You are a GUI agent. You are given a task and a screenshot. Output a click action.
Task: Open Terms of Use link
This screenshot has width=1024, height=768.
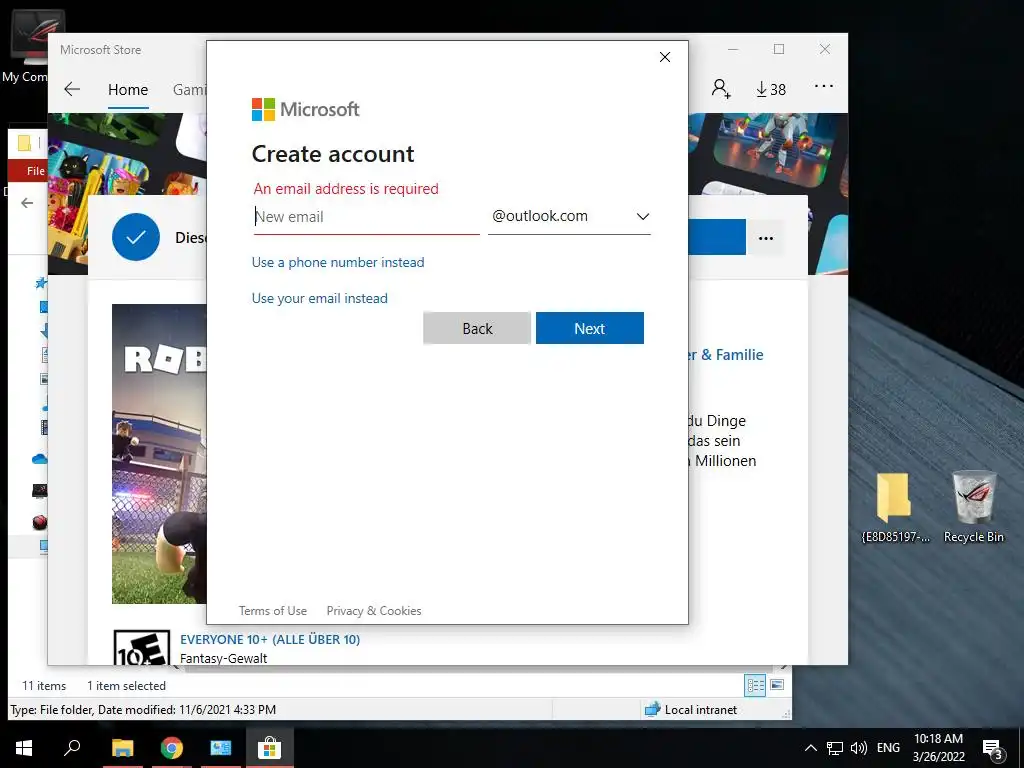(272, 611)
